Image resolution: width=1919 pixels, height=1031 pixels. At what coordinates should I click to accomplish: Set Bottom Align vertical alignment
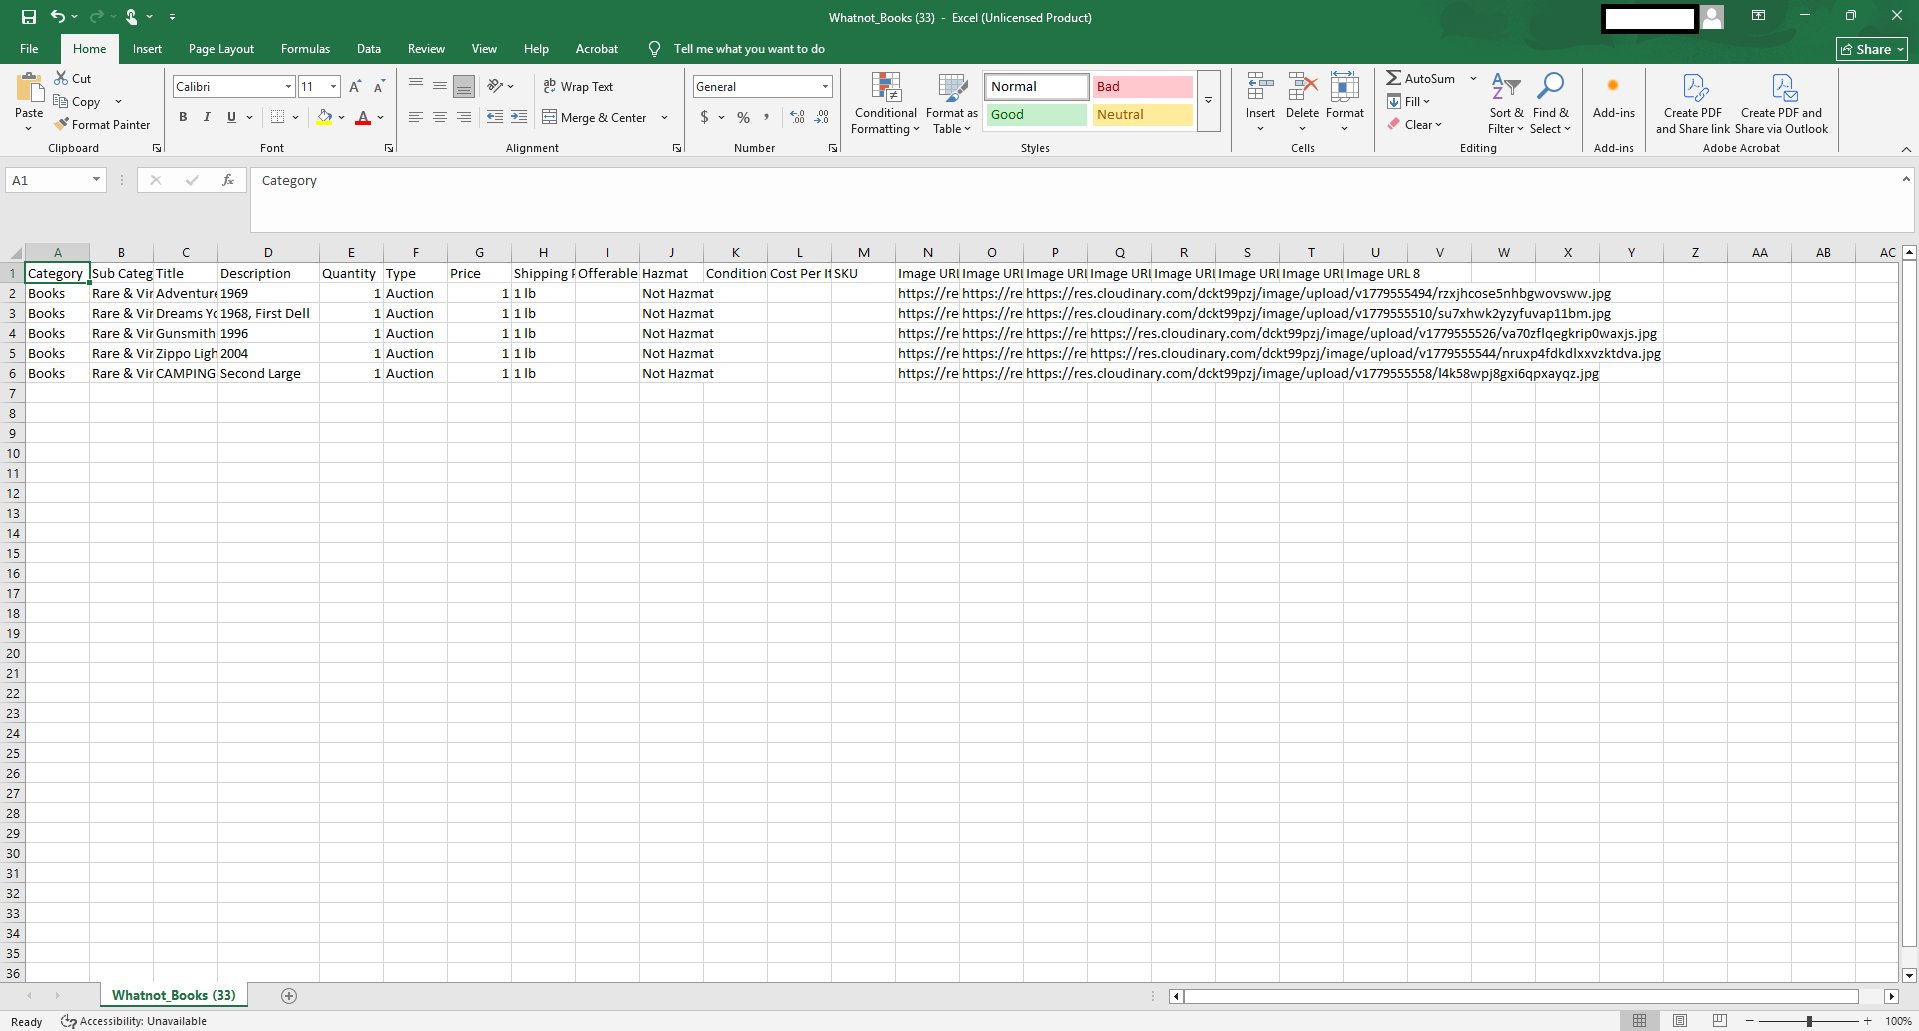[x=464, y=87]
